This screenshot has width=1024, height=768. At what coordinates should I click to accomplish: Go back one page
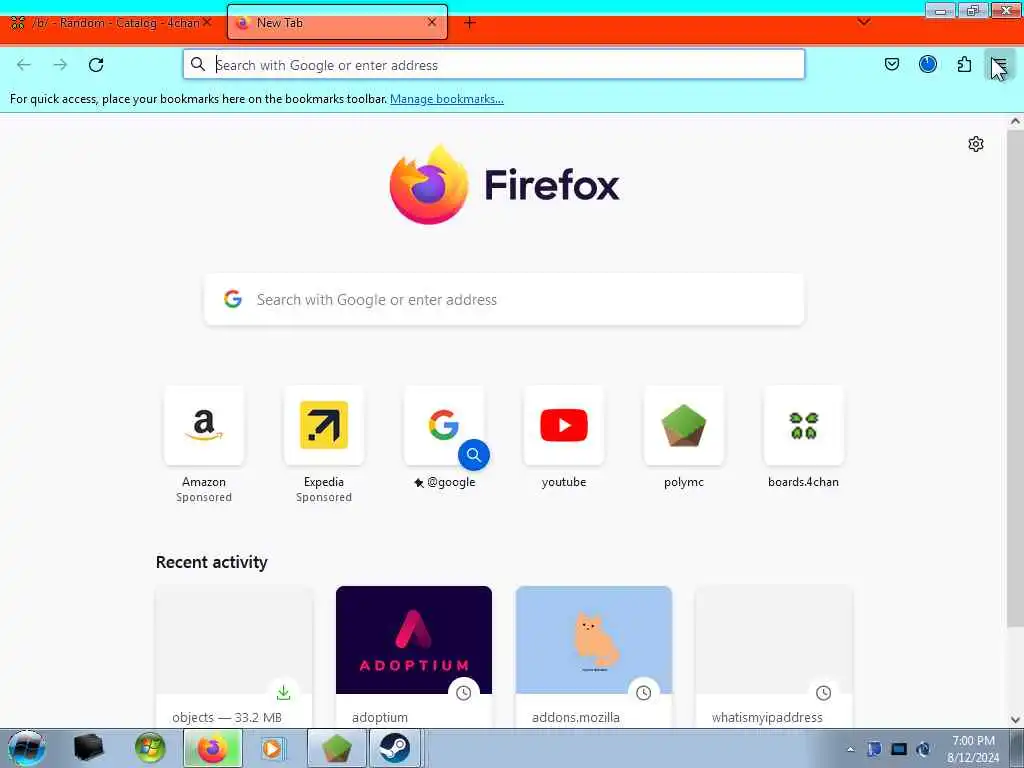(24, 65)
